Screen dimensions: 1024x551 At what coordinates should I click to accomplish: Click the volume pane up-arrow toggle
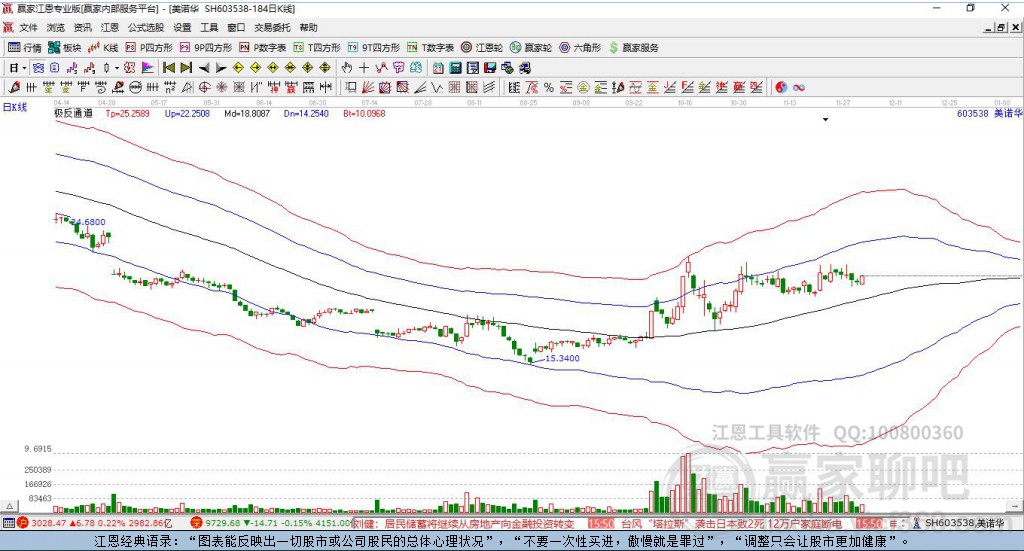(x=9, y=506)
